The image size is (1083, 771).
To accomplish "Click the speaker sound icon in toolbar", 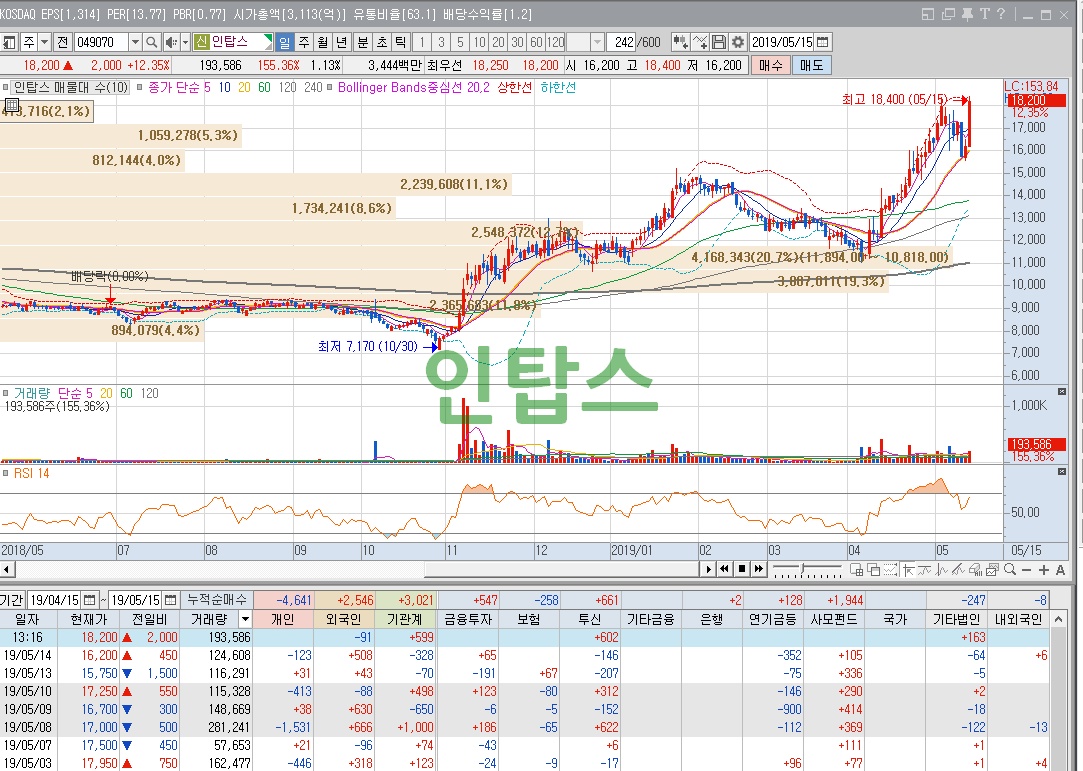I will 171,42.
